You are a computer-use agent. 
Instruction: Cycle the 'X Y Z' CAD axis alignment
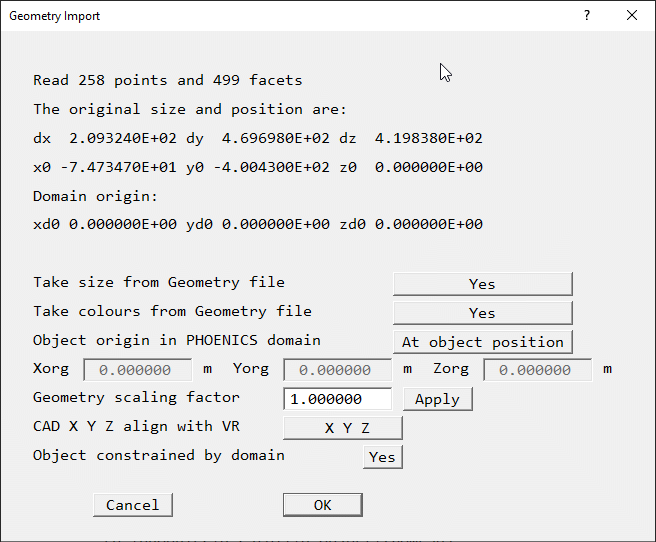343,428
